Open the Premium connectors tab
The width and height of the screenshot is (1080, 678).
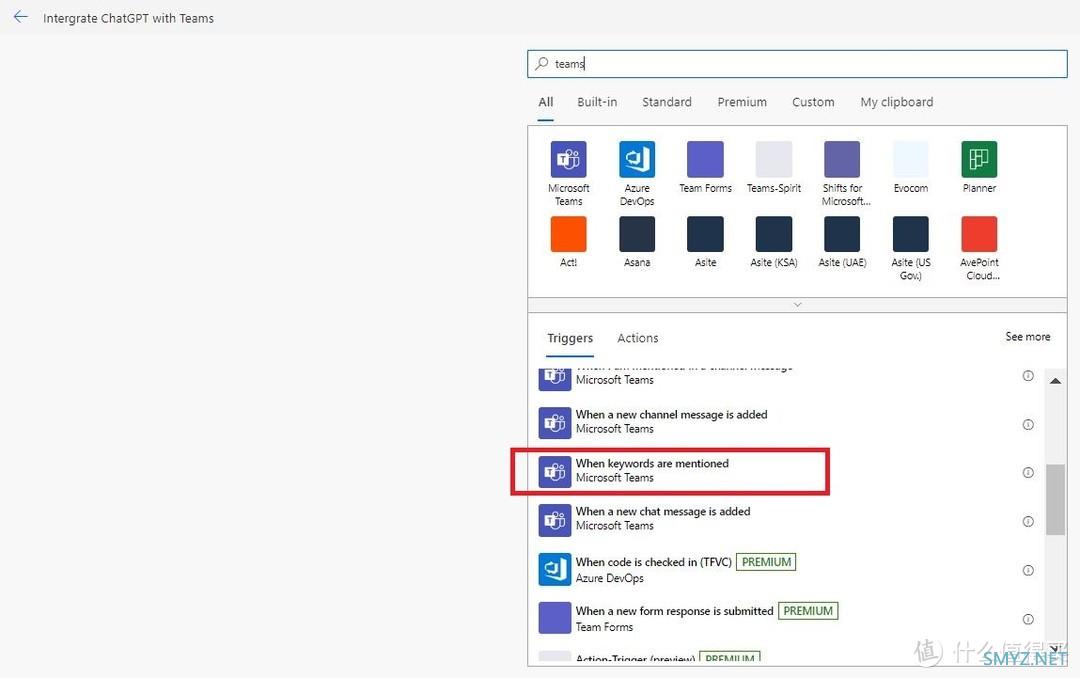[x=742, y=102]
